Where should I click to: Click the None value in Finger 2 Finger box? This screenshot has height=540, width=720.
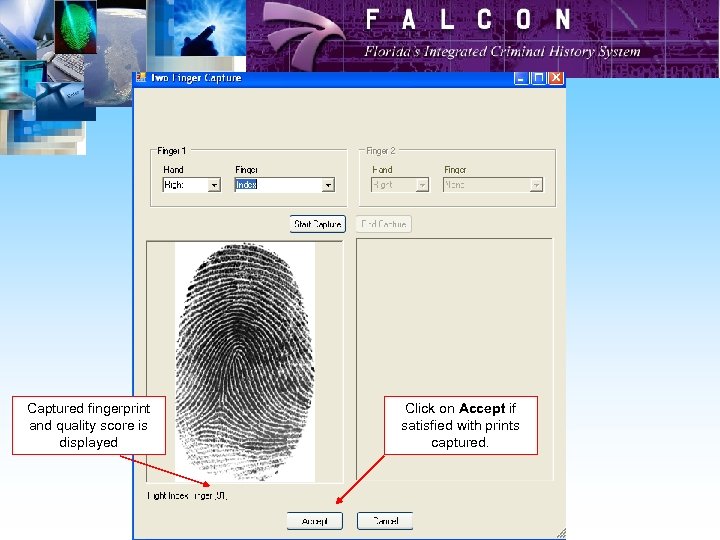(x=455, y=185)
